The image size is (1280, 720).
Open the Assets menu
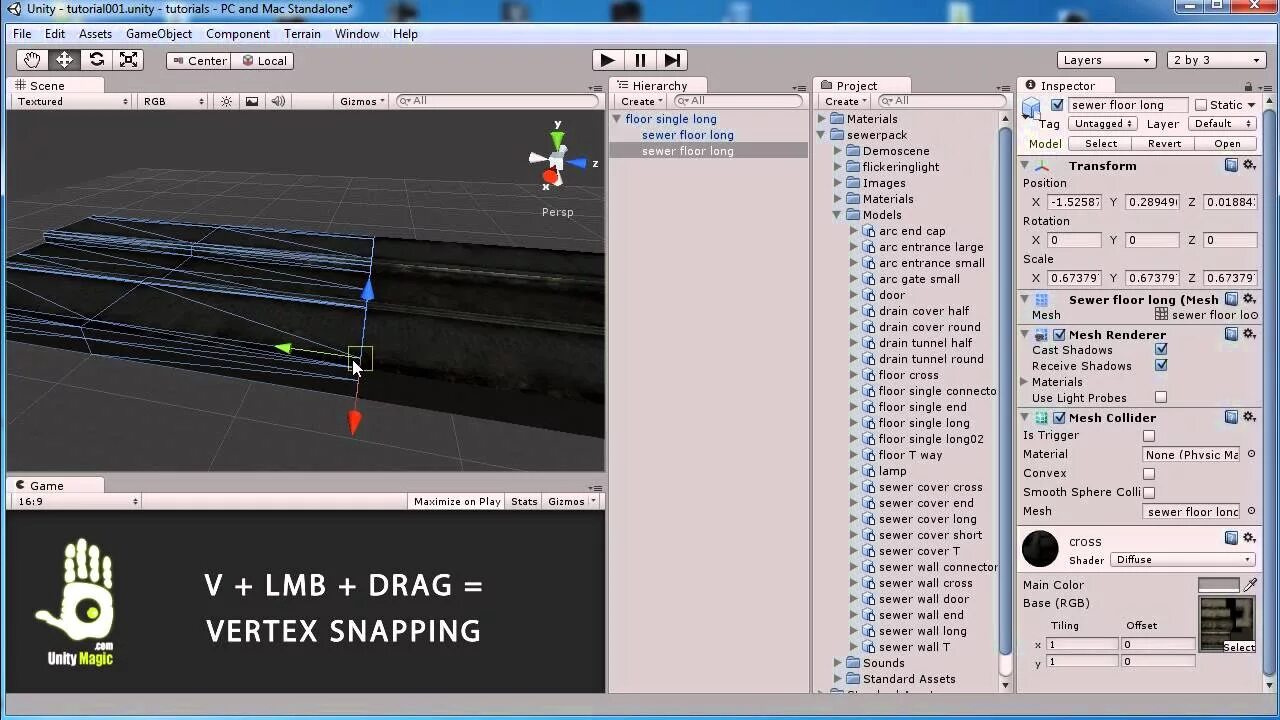(x=95, y=34)
